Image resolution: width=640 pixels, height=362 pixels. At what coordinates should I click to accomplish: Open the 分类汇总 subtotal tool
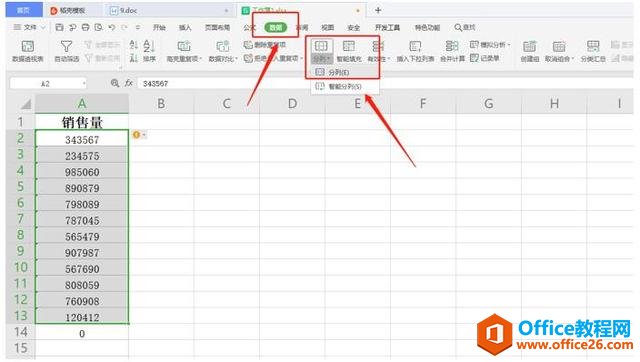(x=593, y=51)
